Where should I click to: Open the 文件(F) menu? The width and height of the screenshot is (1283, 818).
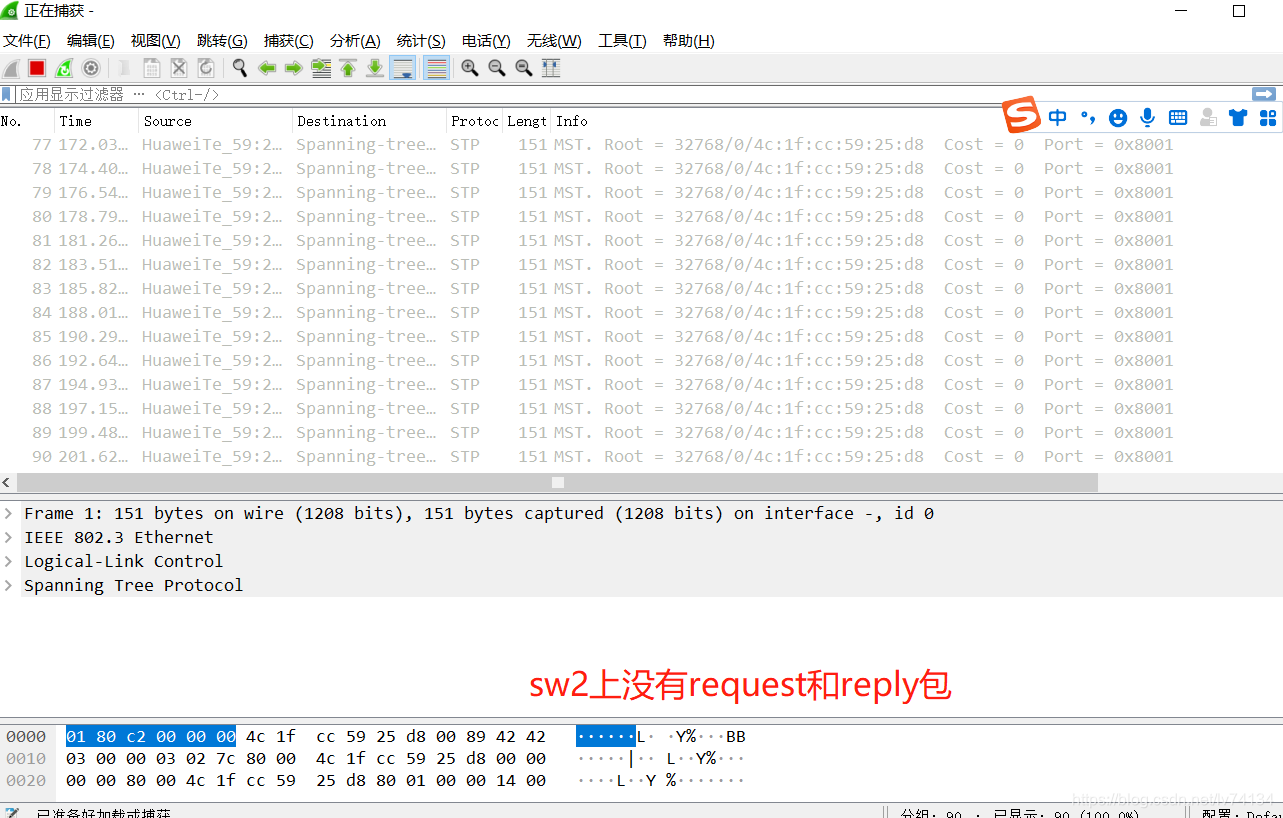coord(27,41)
